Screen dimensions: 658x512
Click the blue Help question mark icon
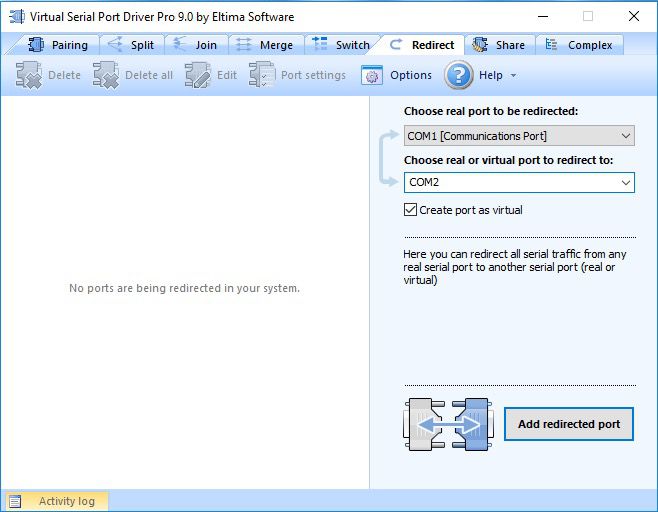pyautogui.click(x=459, y=75)
